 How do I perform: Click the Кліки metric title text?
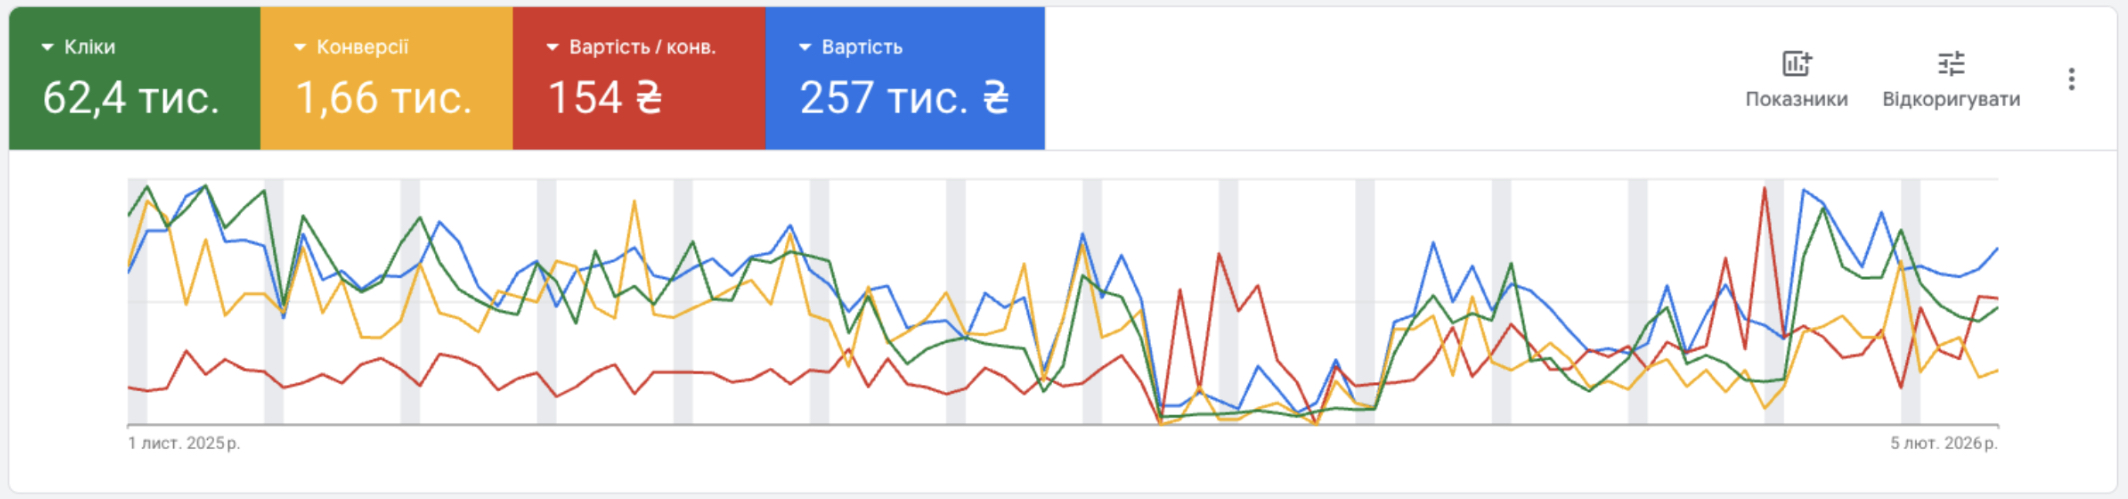pyautogui.click(x=89, y=47)
